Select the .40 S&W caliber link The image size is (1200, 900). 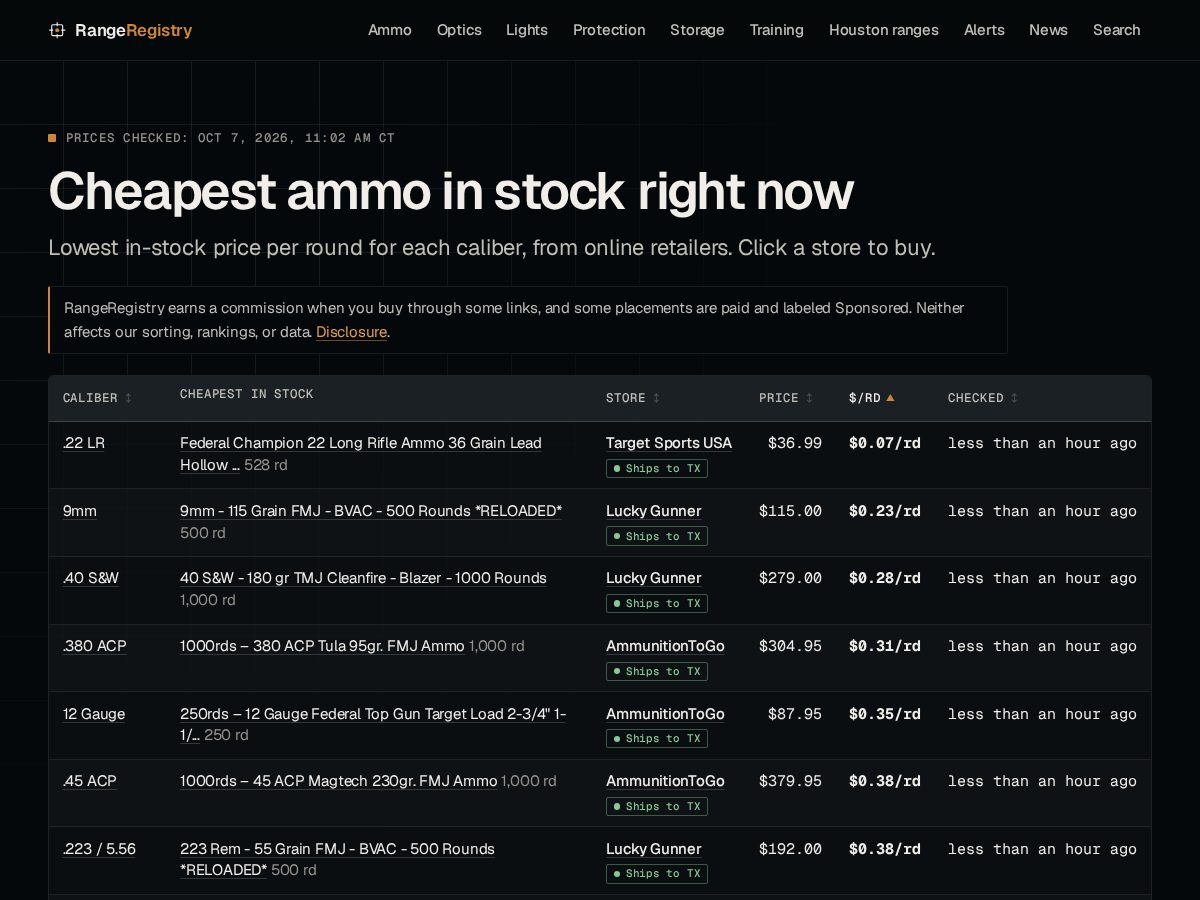91,578
